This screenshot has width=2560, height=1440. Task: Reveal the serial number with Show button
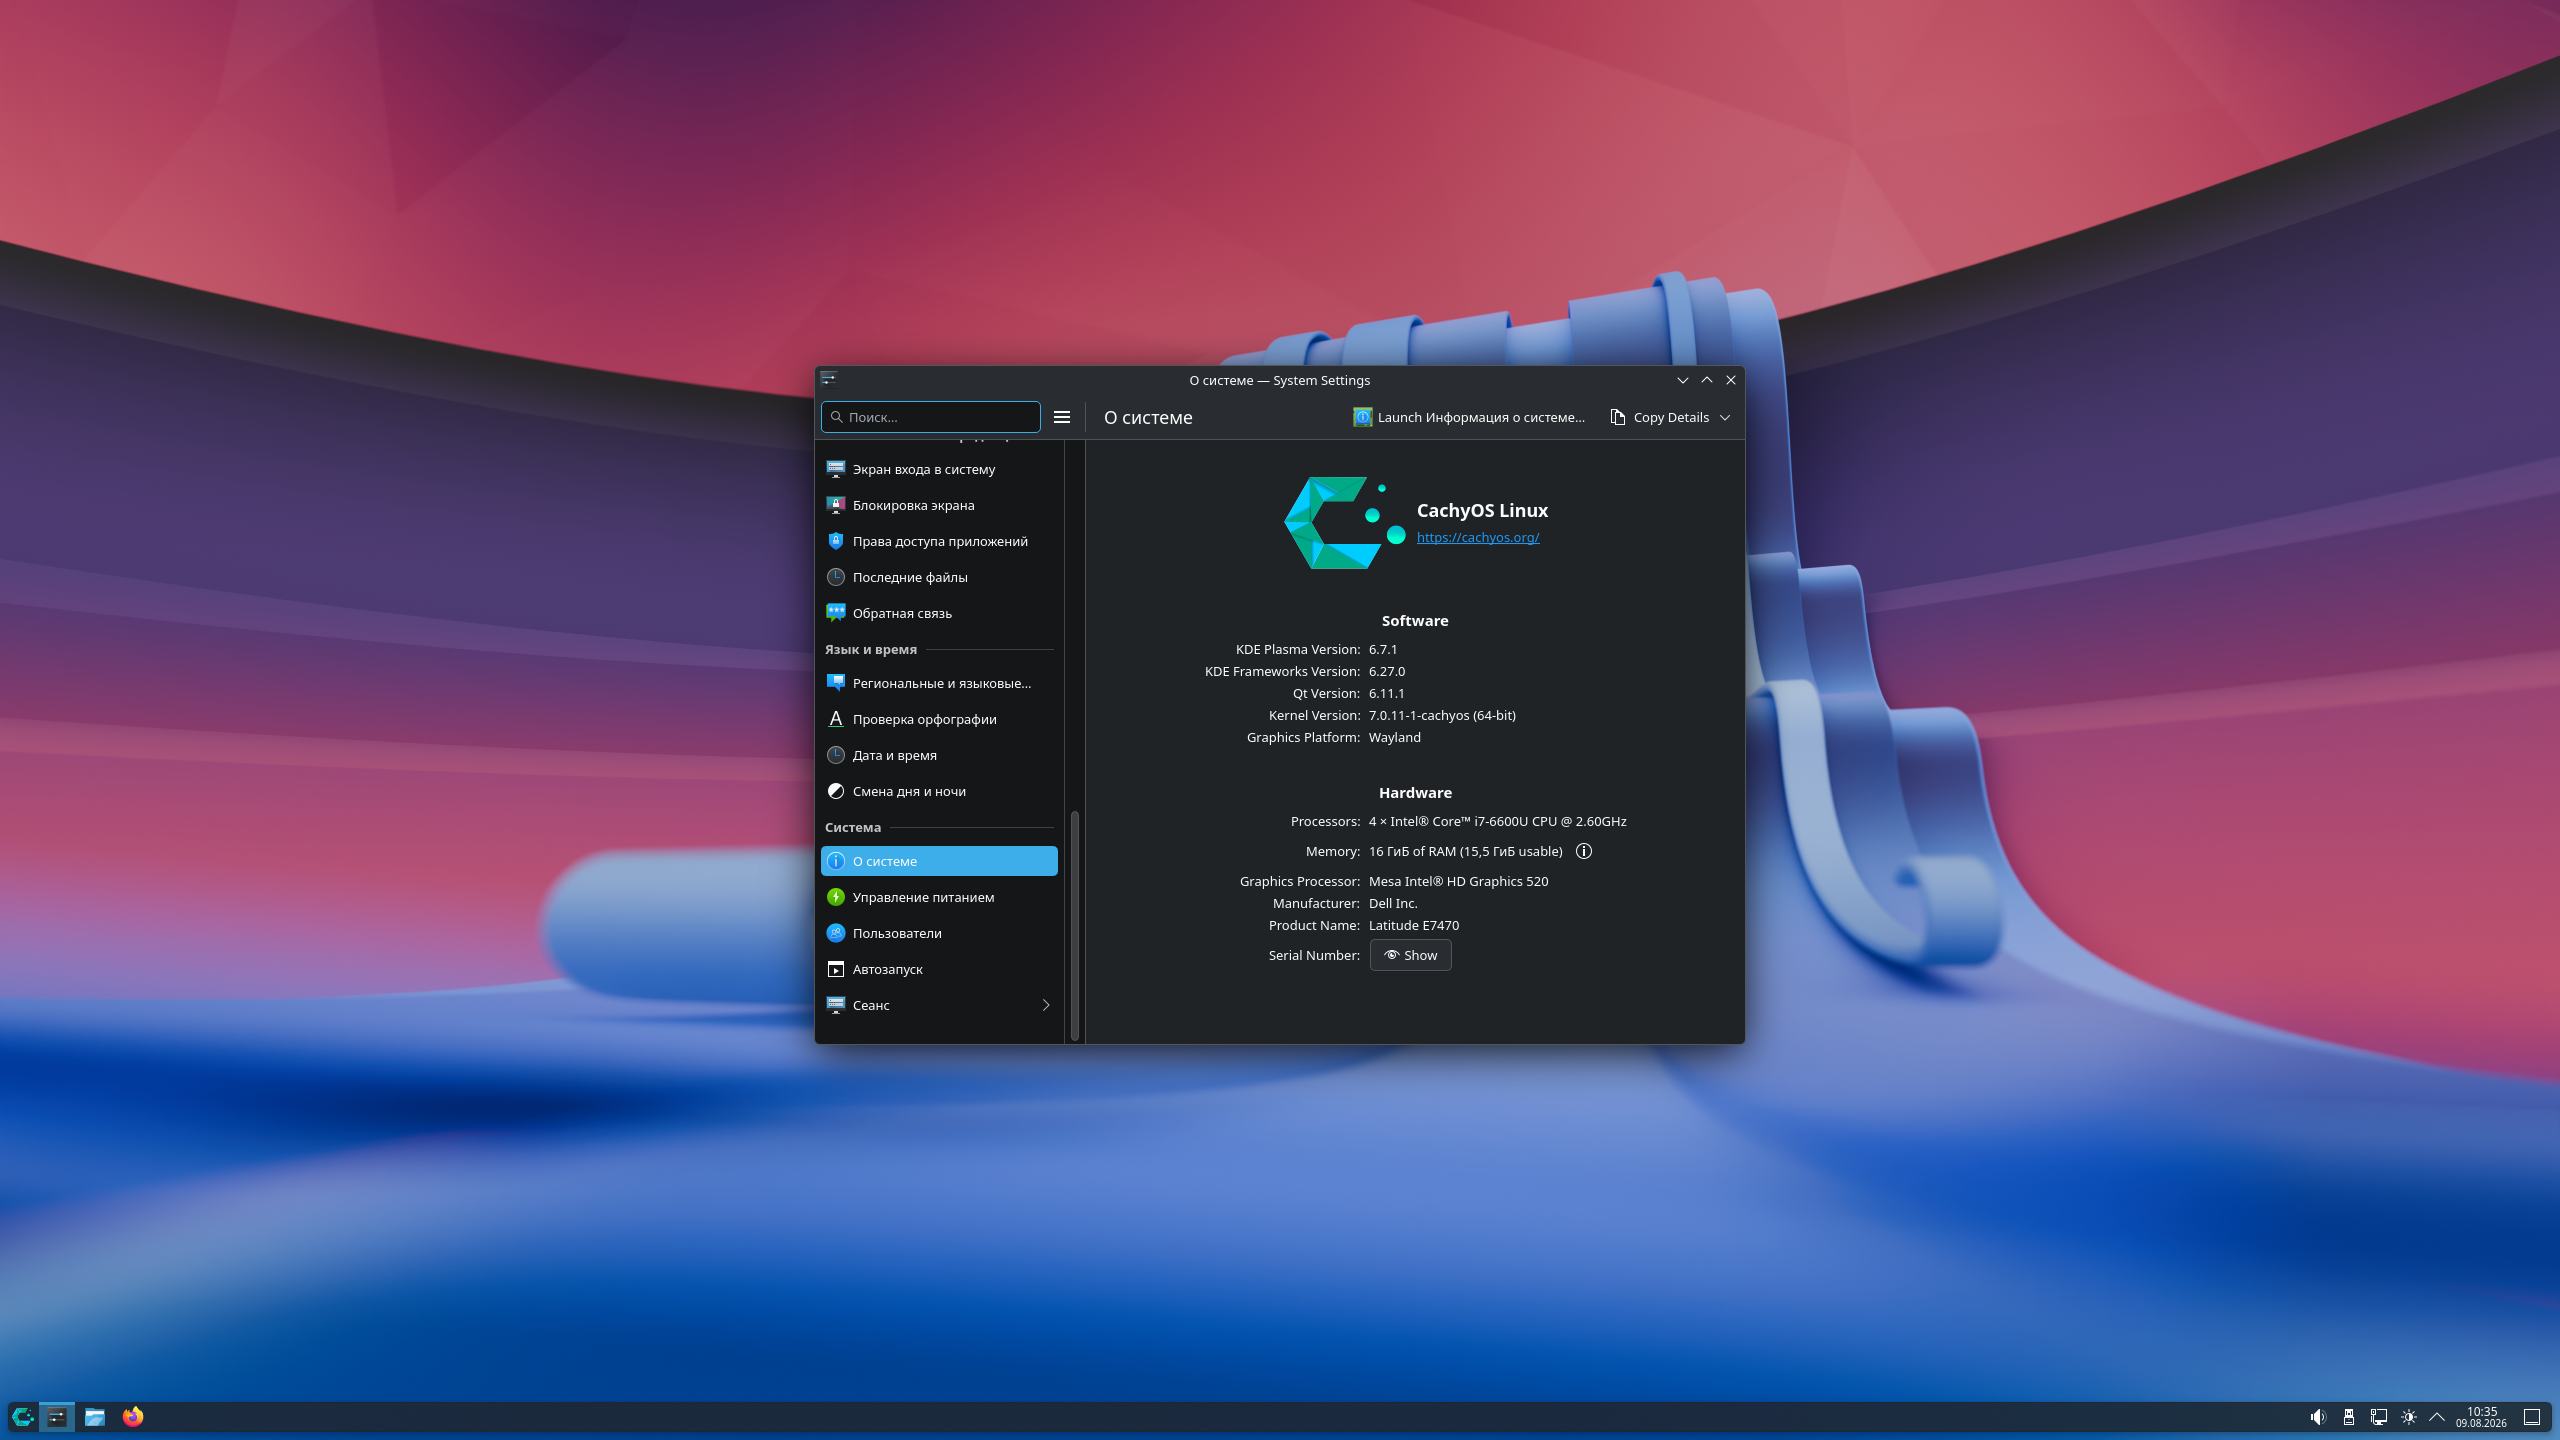click(x=1410, y=955)
